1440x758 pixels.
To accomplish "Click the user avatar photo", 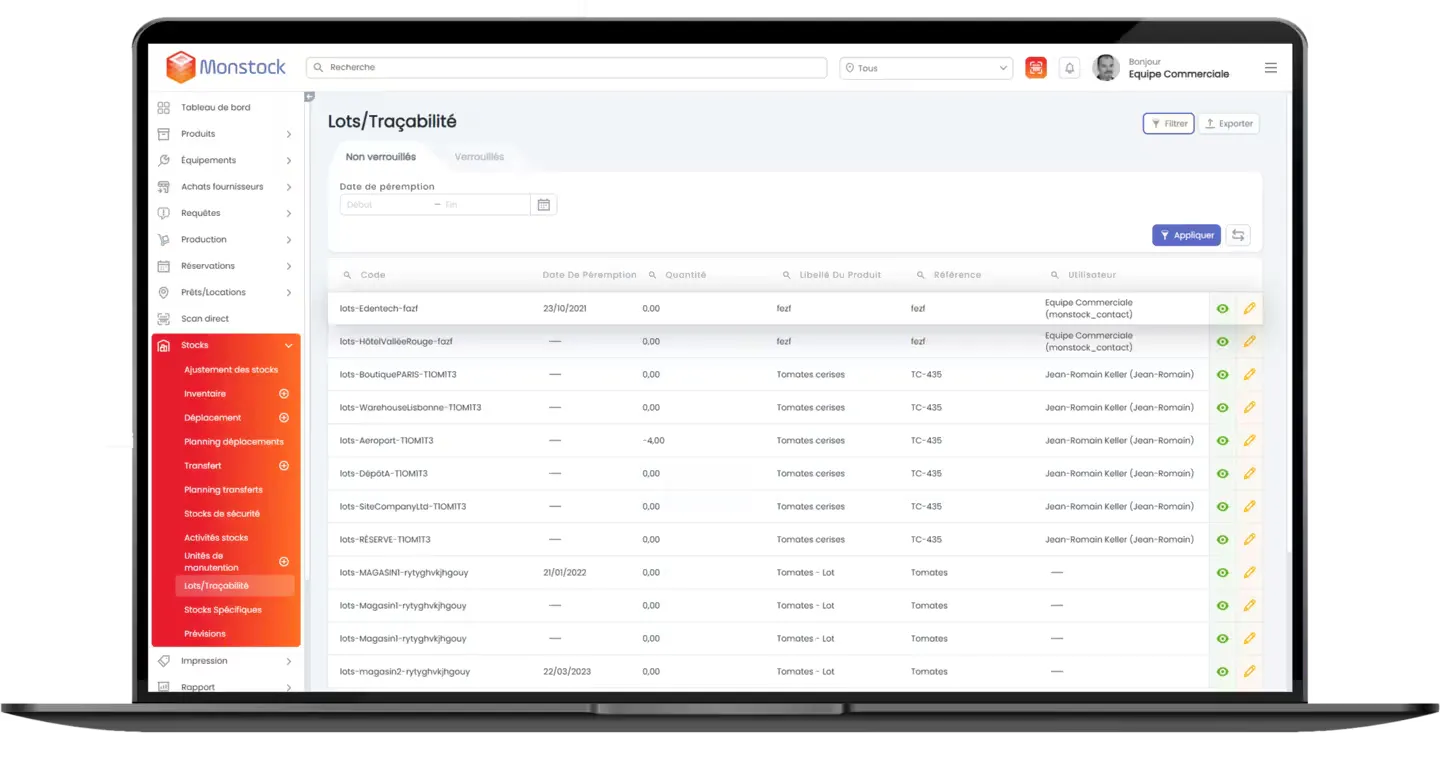I will [1106, 68].
